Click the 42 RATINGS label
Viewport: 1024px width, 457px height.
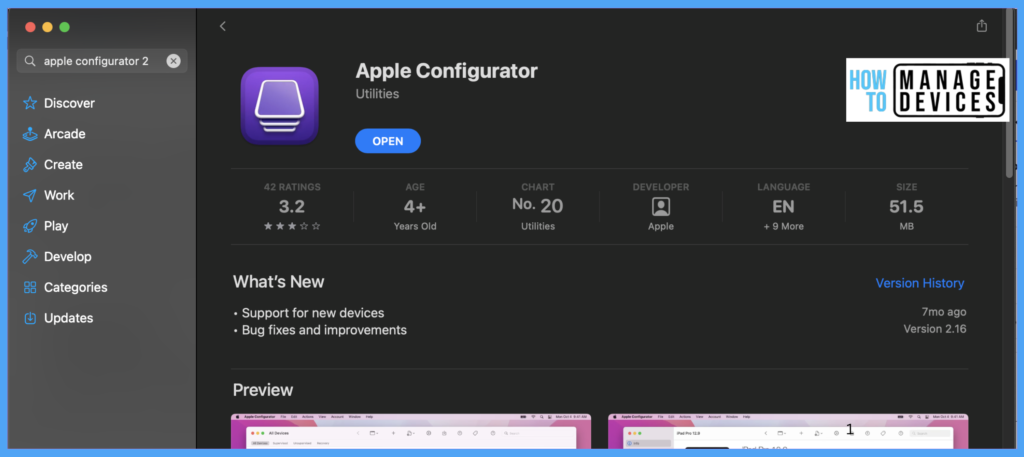292,187
